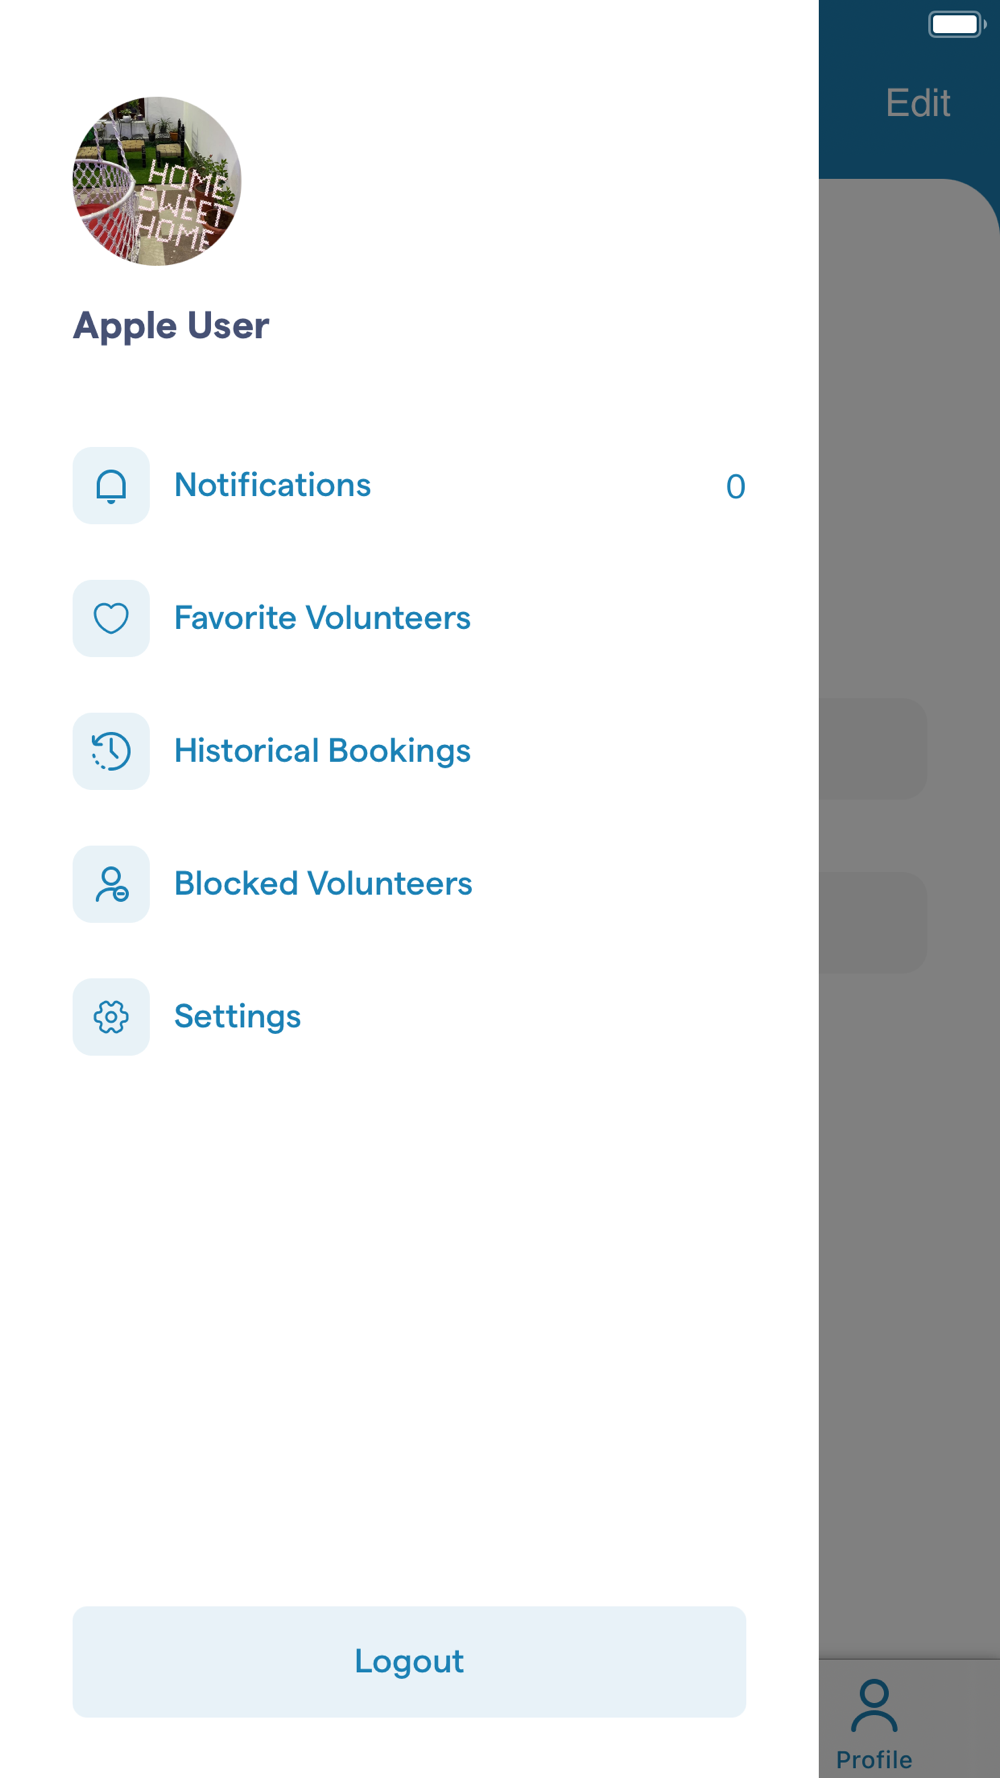Tap the Blocked Volunteers person icon
This screenshot has width=1000, height=1778.
point(111,884)
